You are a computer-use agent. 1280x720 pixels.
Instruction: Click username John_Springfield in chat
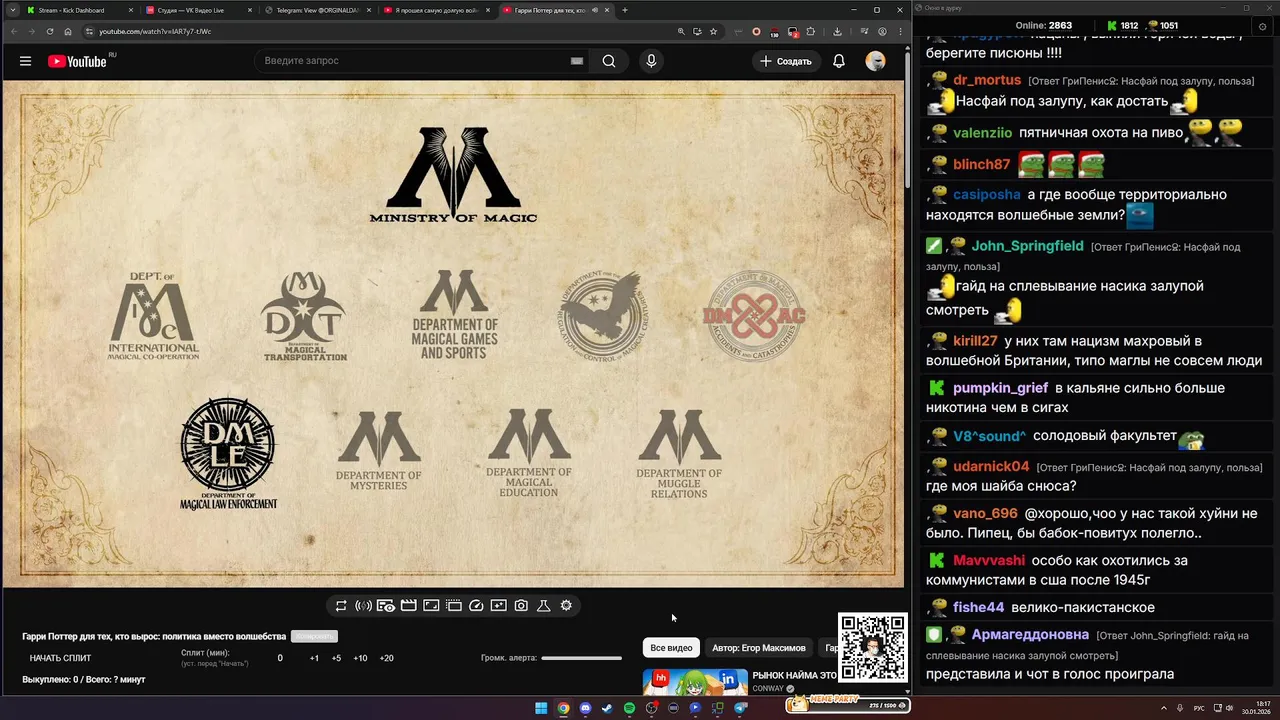(x=1027, y=246)
